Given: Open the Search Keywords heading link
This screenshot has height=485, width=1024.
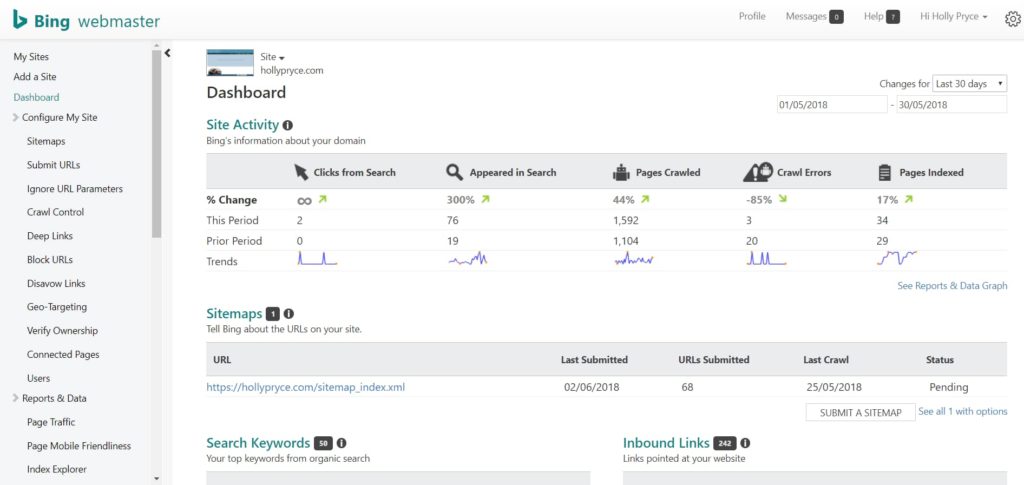Looking at the screenshot, I should pos(258,443).
